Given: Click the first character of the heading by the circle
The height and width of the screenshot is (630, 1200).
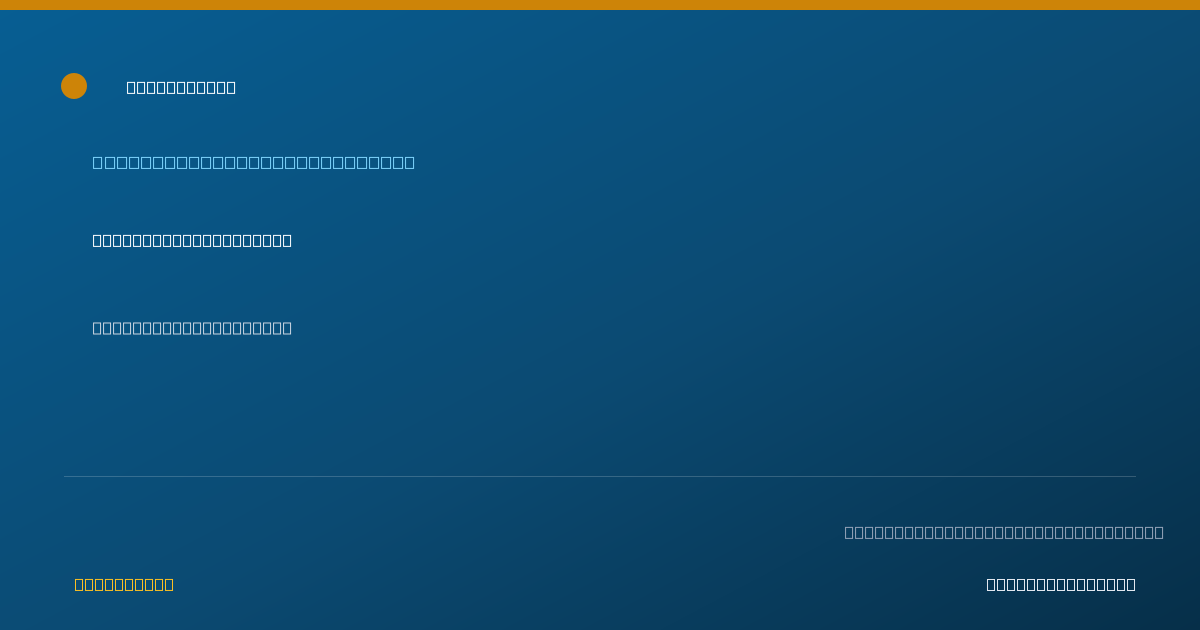Looking at the screenshot, I should 132,87.
